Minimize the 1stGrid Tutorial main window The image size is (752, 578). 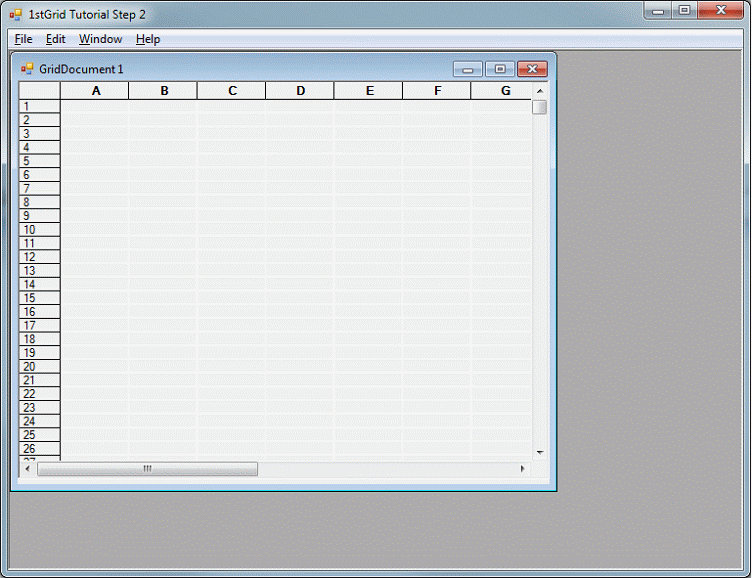658,11
